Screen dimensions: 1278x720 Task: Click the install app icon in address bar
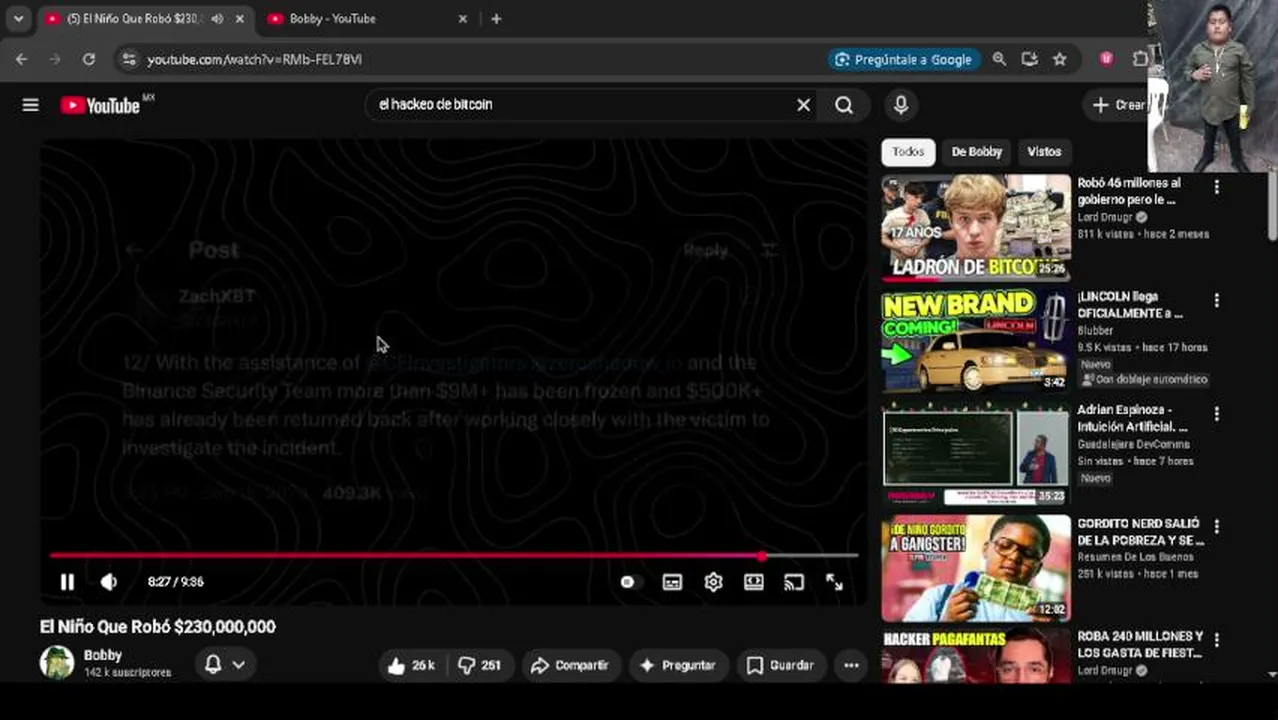click(x=1029, y=60)
